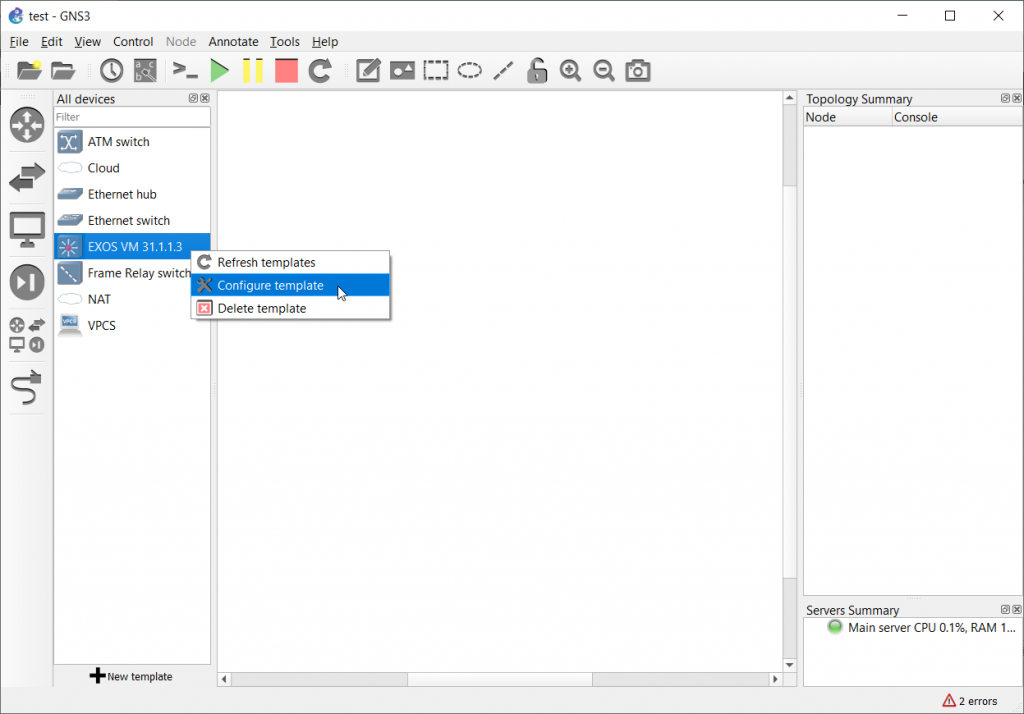This screenshot has height=714, width=1024.
Task: Click the New blank project toolbar icon
Action: (29, 70)
